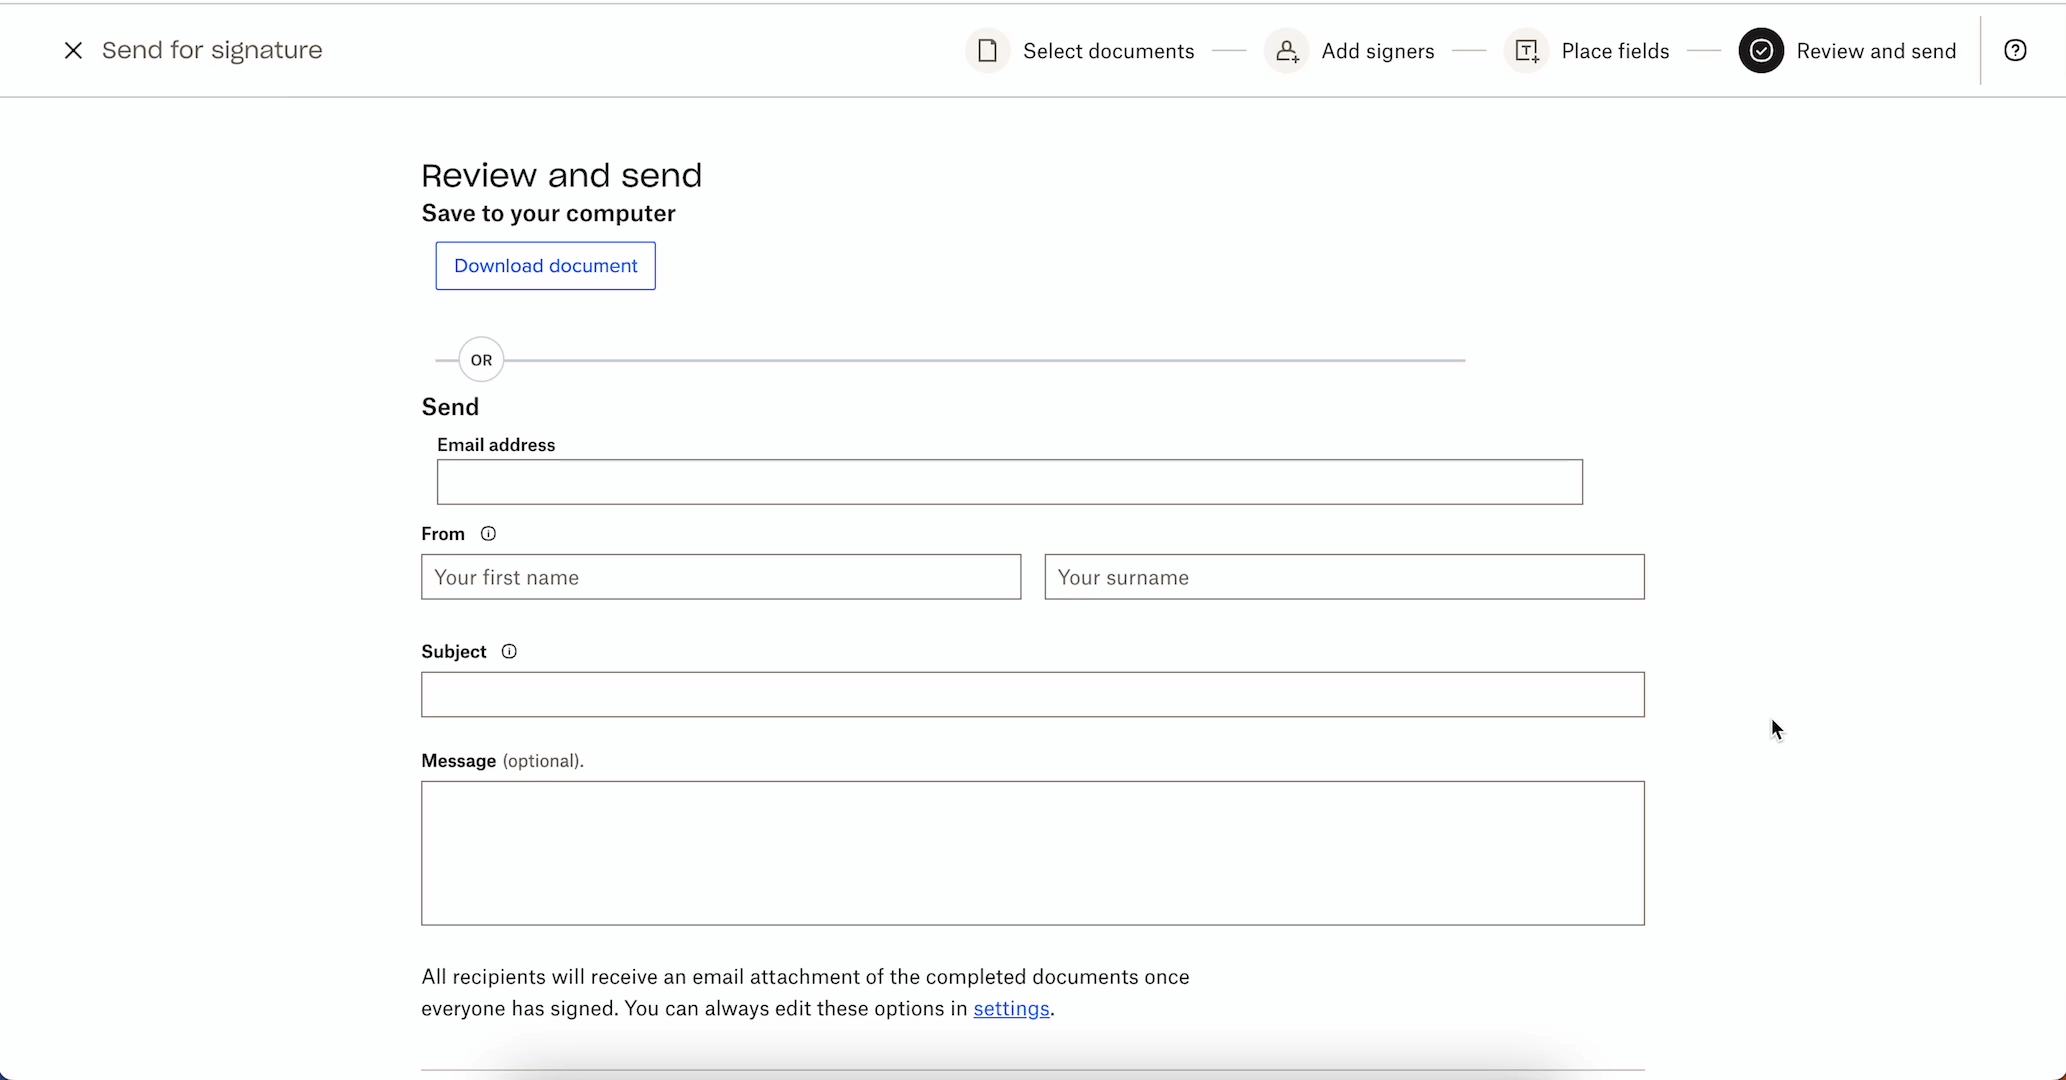Click info icon next to From

point(488,534)
